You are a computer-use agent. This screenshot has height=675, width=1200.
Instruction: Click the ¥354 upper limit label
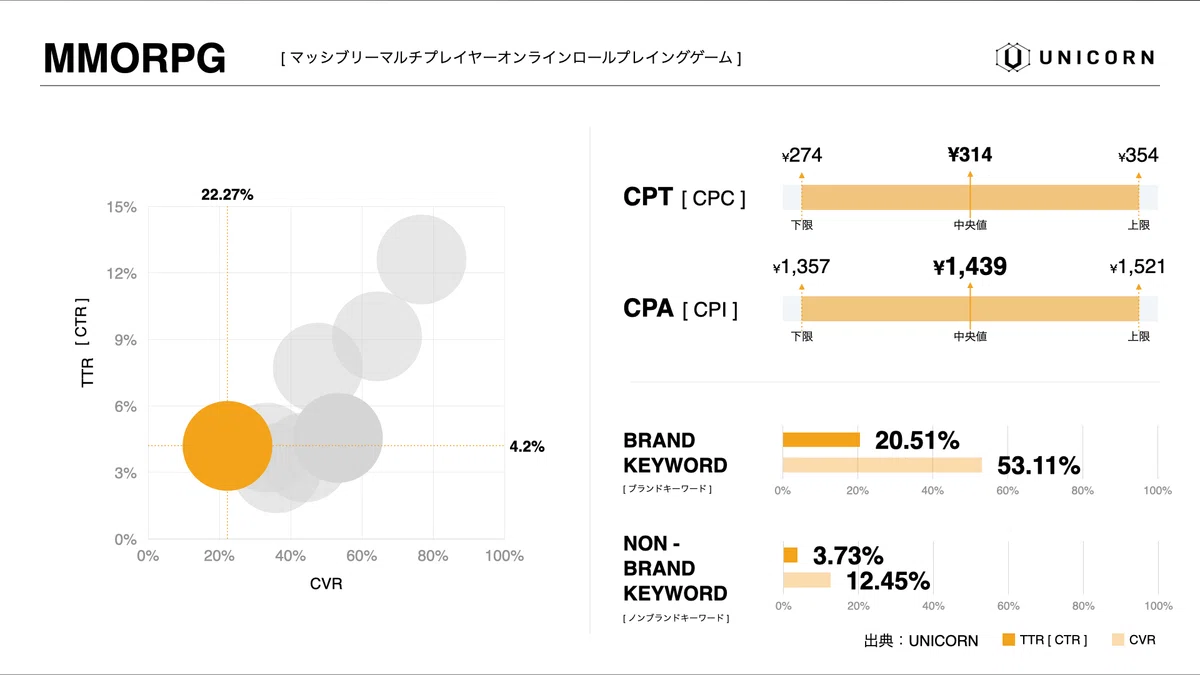pyautogui.click(x=1138, y=155)
